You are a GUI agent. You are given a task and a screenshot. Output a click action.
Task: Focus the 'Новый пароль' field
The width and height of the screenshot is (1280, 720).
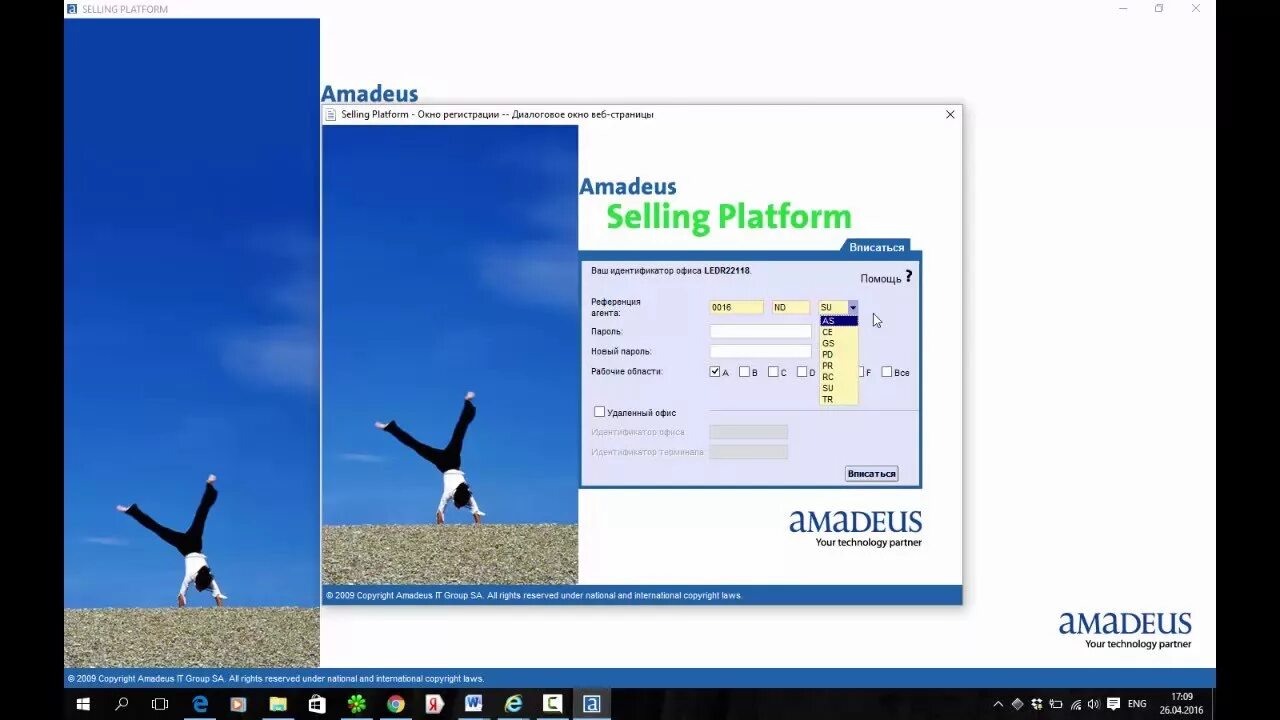point(760,351)
